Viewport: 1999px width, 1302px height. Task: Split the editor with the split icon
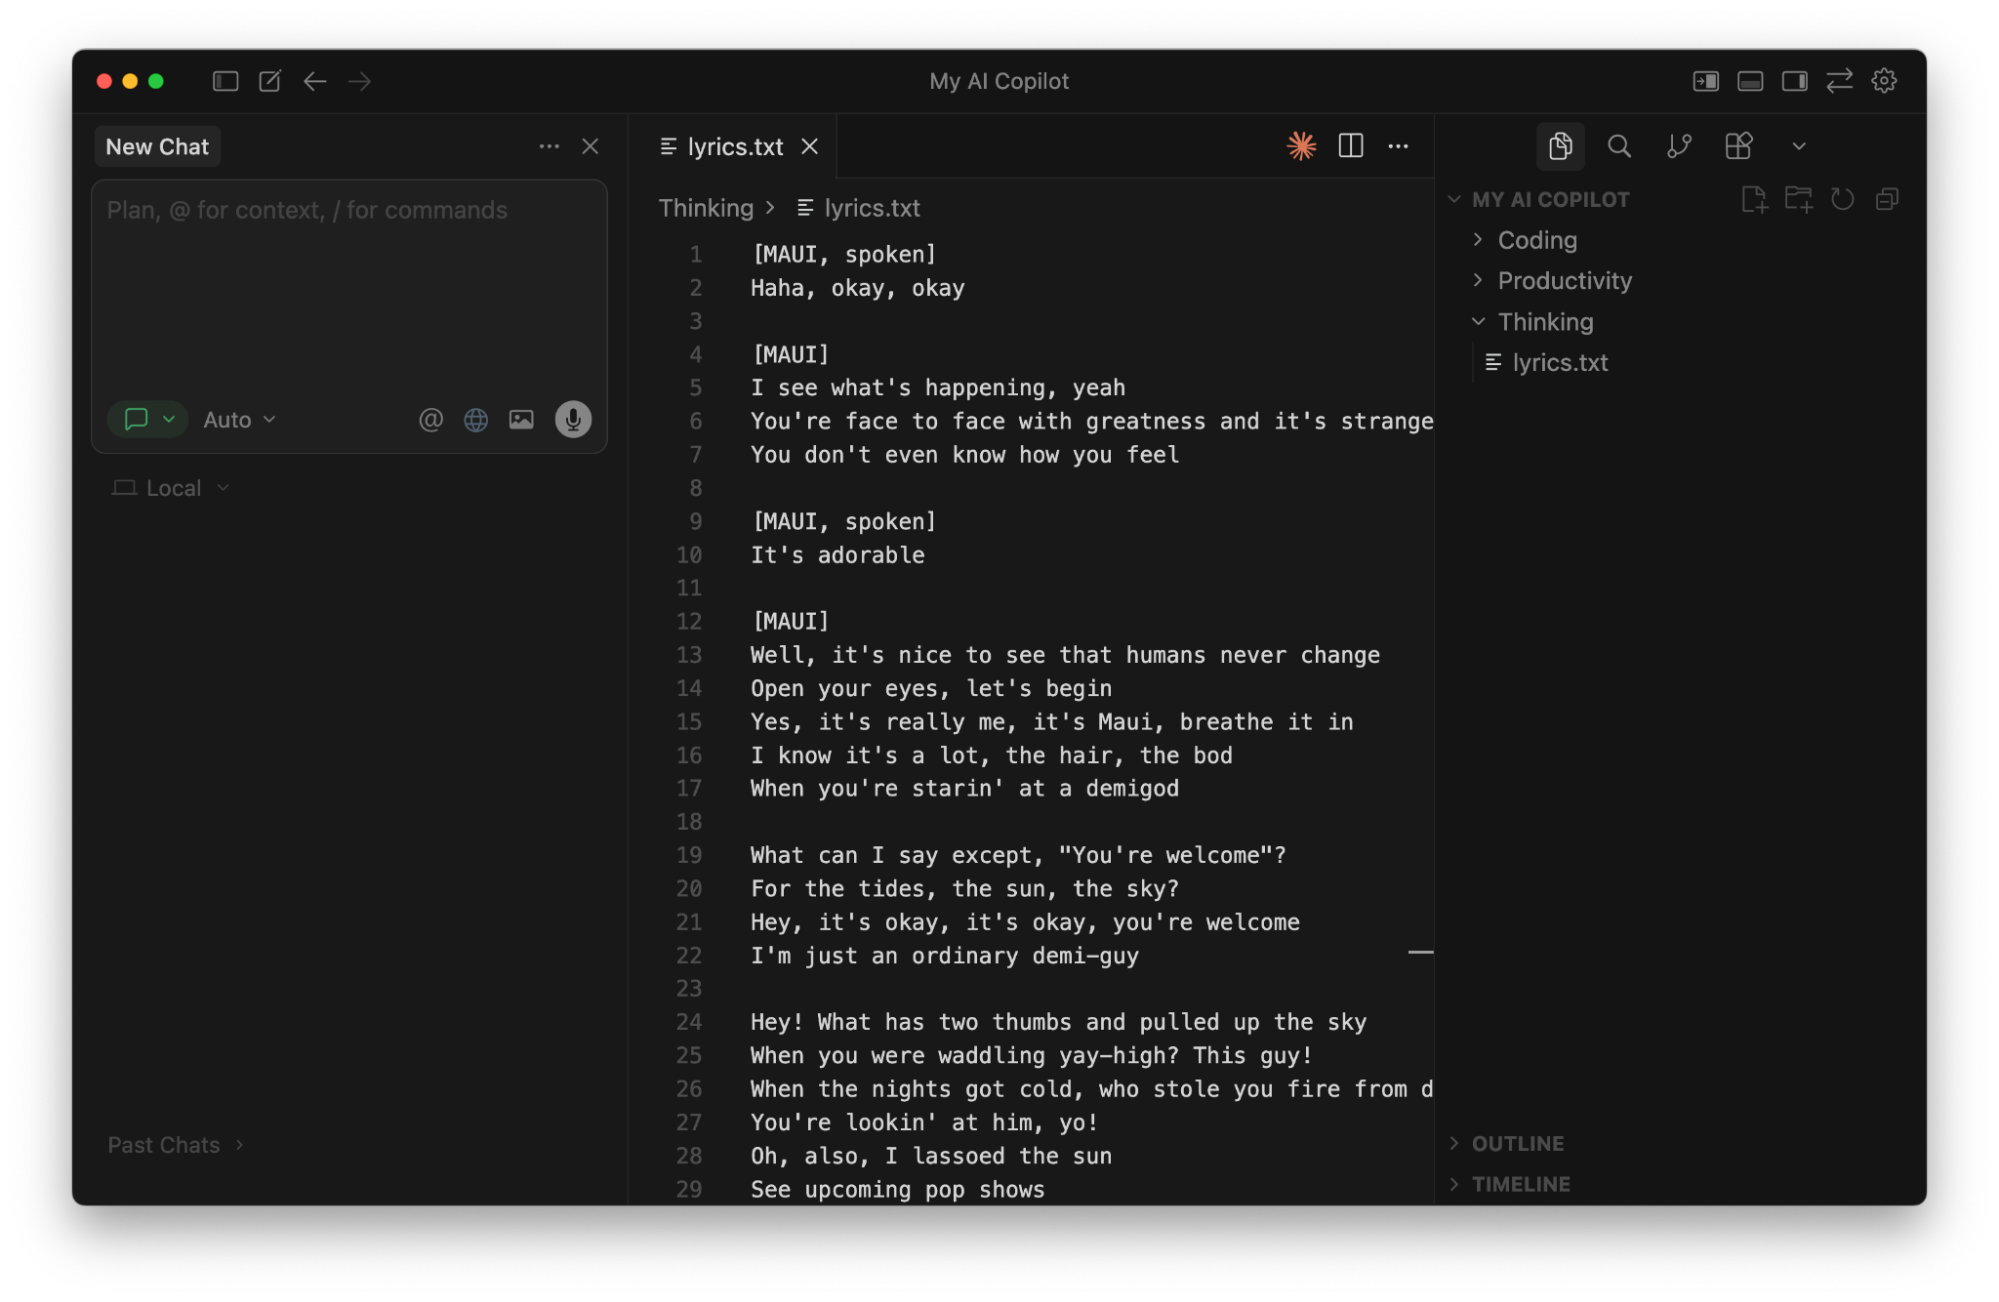(x=1350, y=146)
